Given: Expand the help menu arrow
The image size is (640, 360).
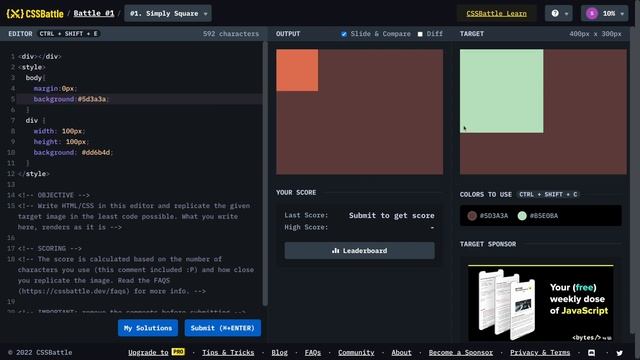Looking at the screenshot, I should pyautogui.click(x=566, y=14).
